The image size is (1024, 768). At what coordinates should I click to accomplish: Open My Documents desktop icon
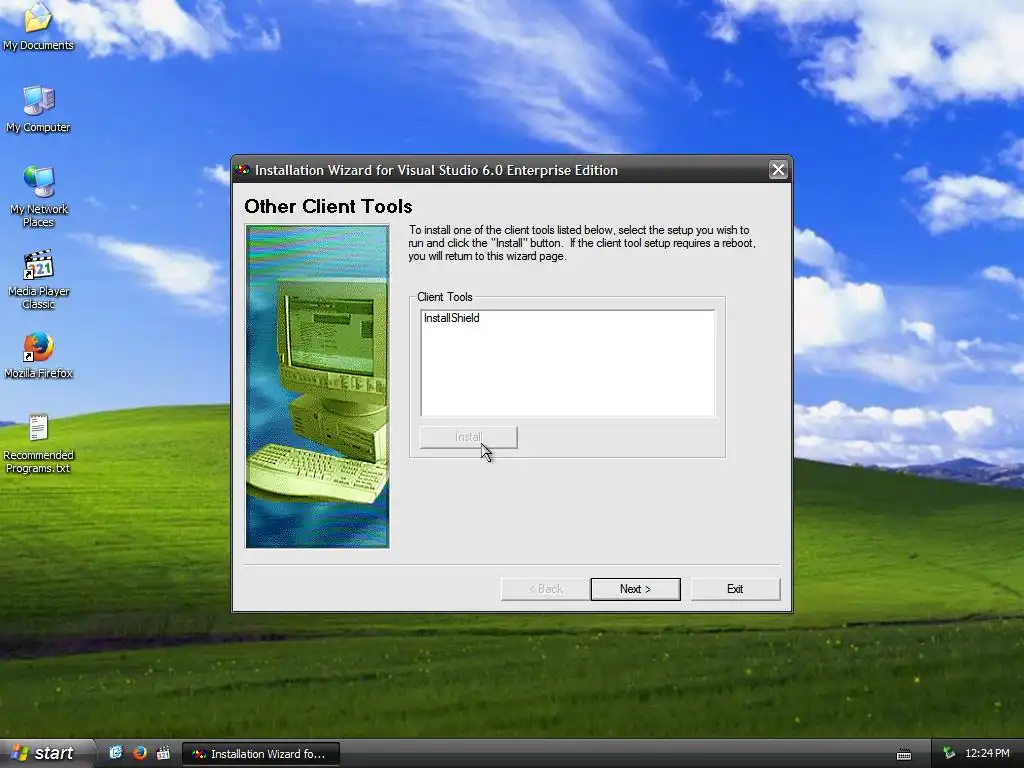tap(39, 27)
